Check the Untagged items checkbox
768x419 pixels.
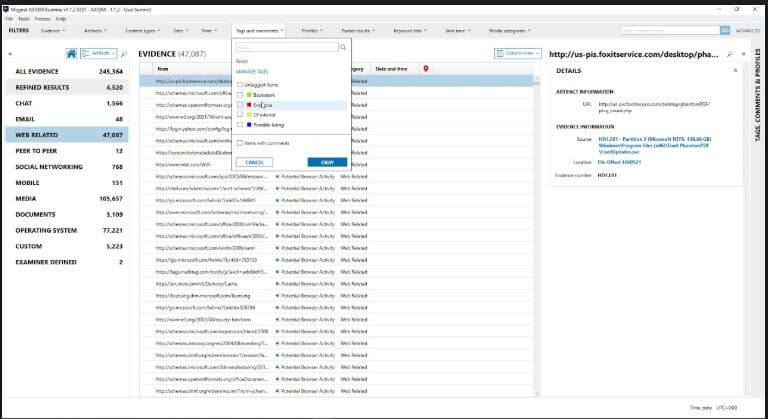(240, 85)
